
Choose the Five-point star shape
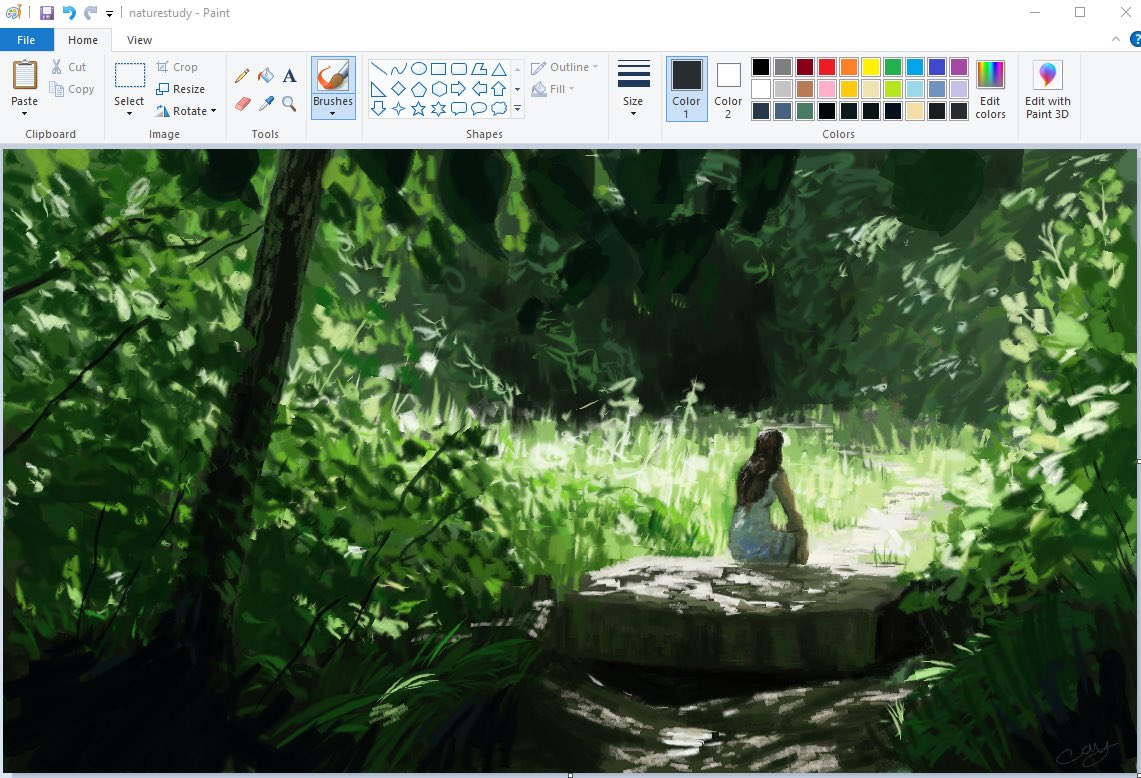pos(418,108)
